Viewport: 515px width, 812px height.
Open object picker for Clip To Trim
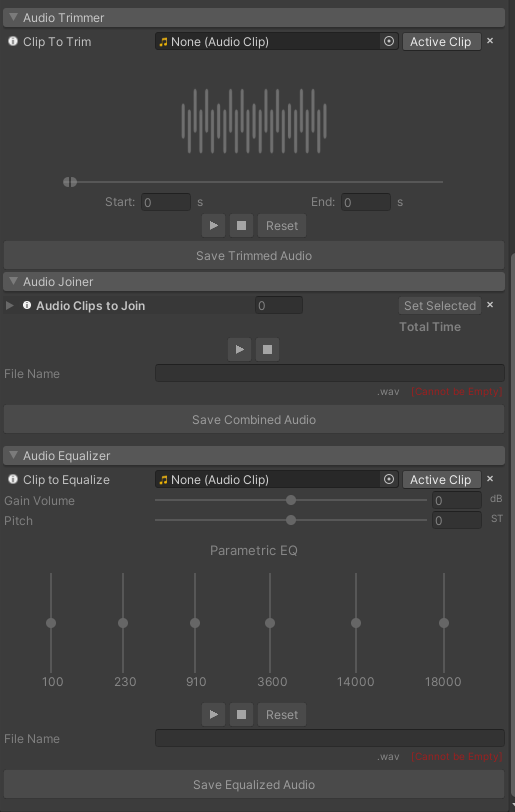click(389, 41)
